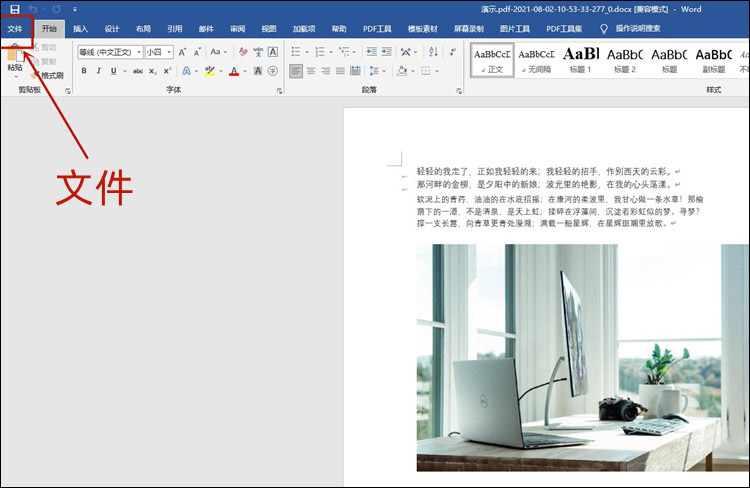Click the phonetic guide icon

tap(258, 52)
